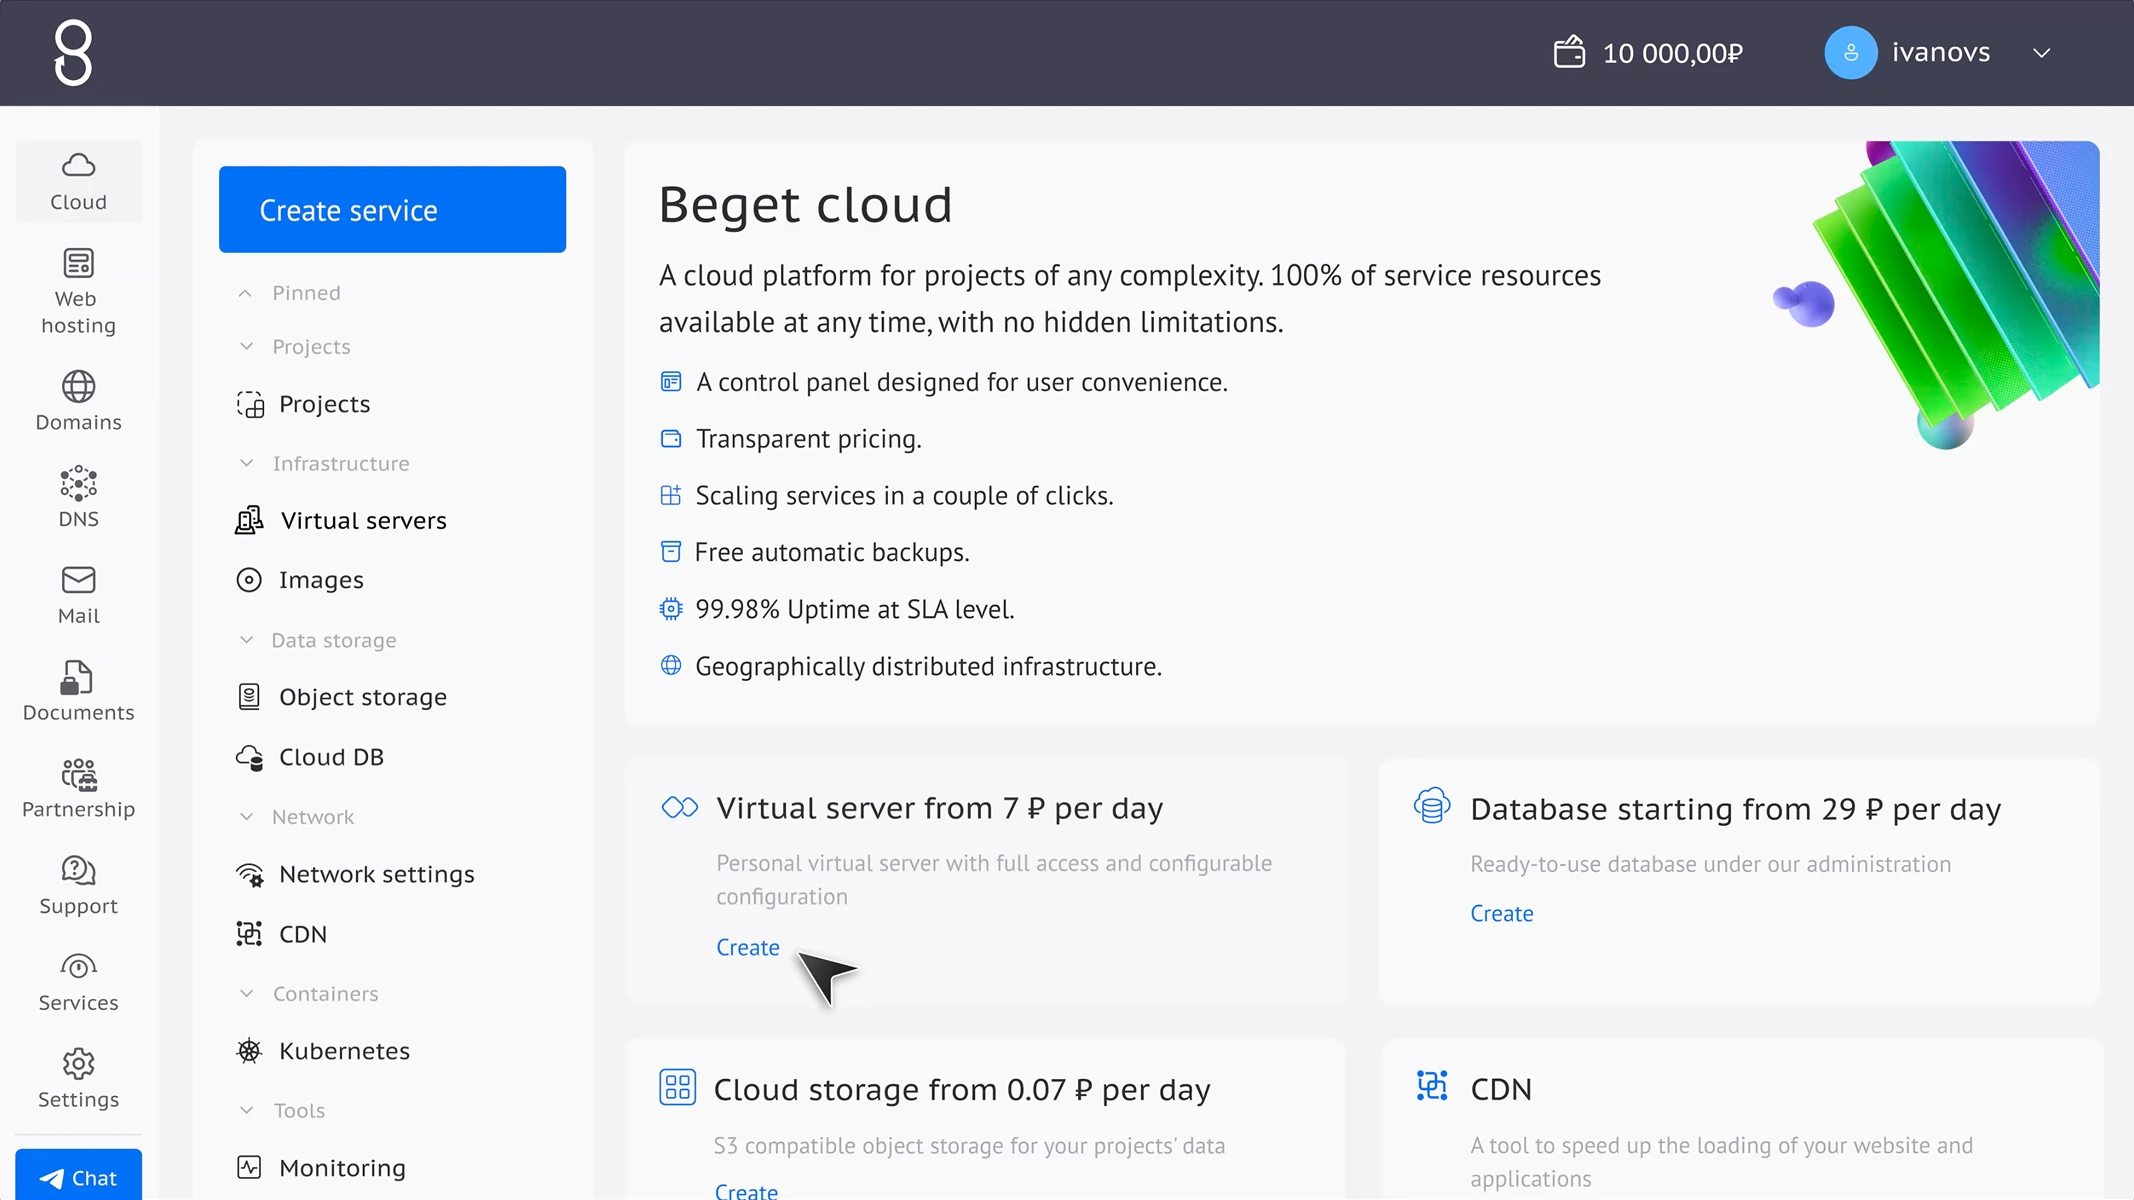Open the Documents sidebar icon

pos(78,678)
